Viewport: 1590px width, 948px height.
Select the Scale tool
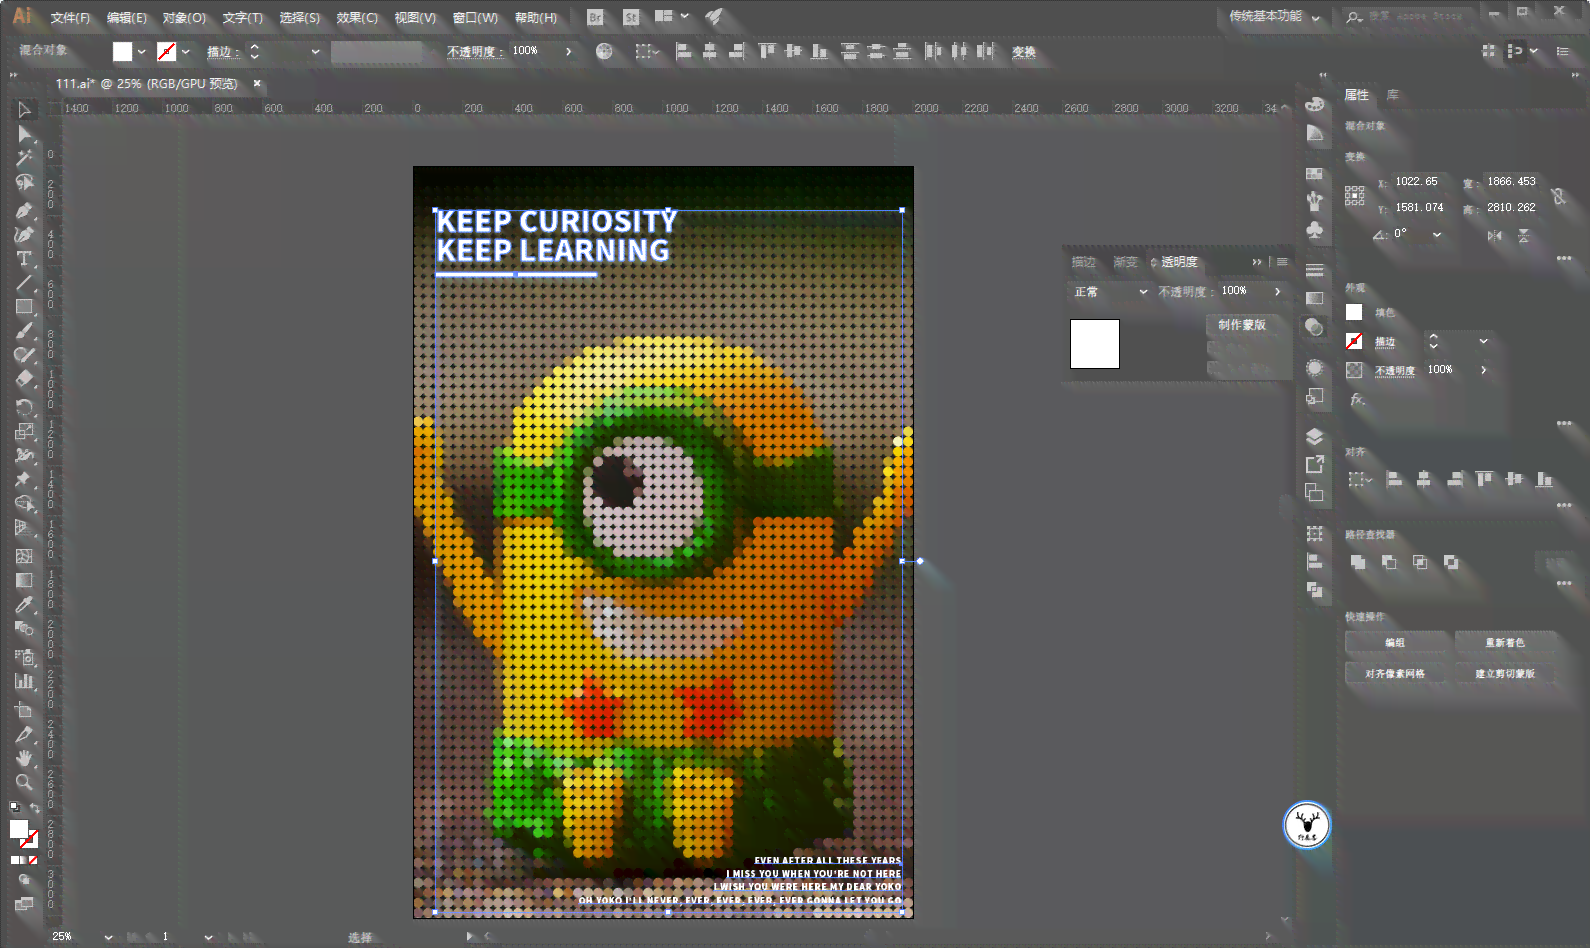[25, 432]
